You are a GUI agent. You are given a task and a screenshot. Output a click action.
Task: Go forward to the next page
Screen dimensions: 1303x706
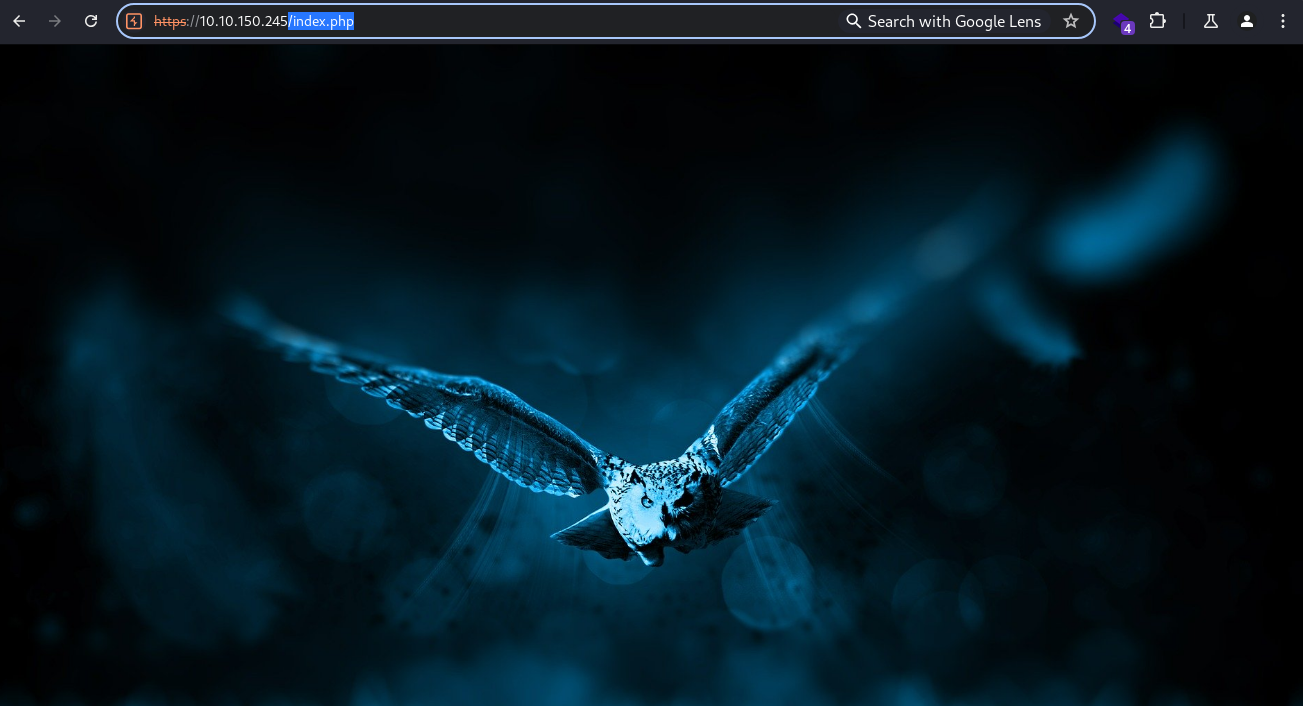pos(55,21)
